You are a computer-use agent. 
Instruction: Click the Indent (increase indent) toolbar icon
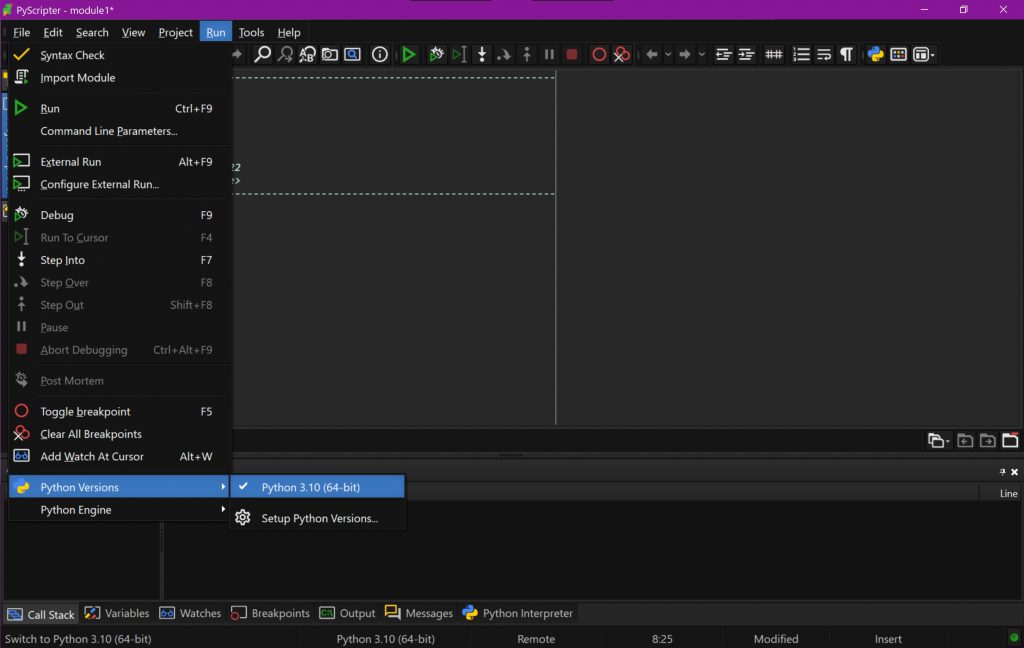click(x=746, y=54)
